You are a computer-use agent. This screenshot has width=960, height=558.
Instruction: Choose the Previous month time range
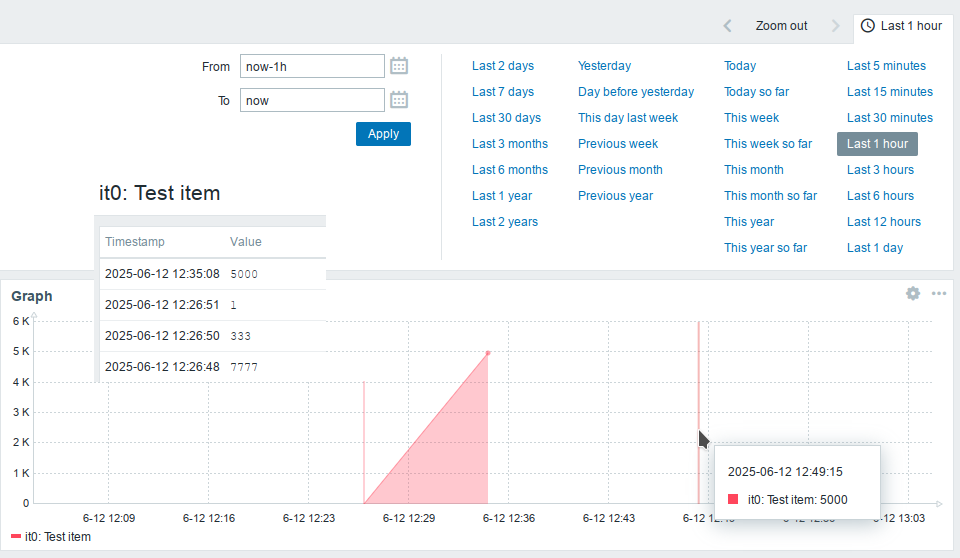(620, 170)
